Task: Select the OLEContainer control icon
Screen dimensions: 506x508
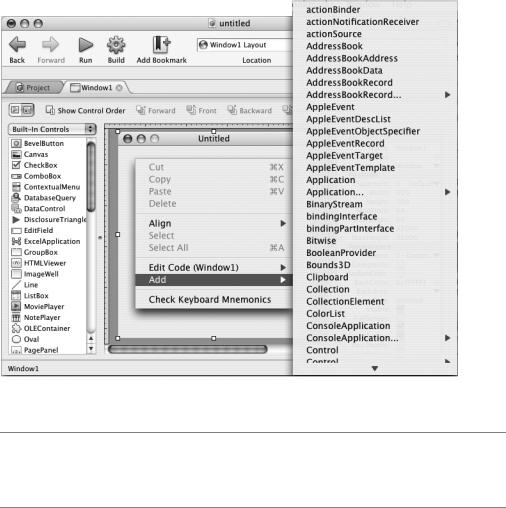Action: (x=16, y=328)
